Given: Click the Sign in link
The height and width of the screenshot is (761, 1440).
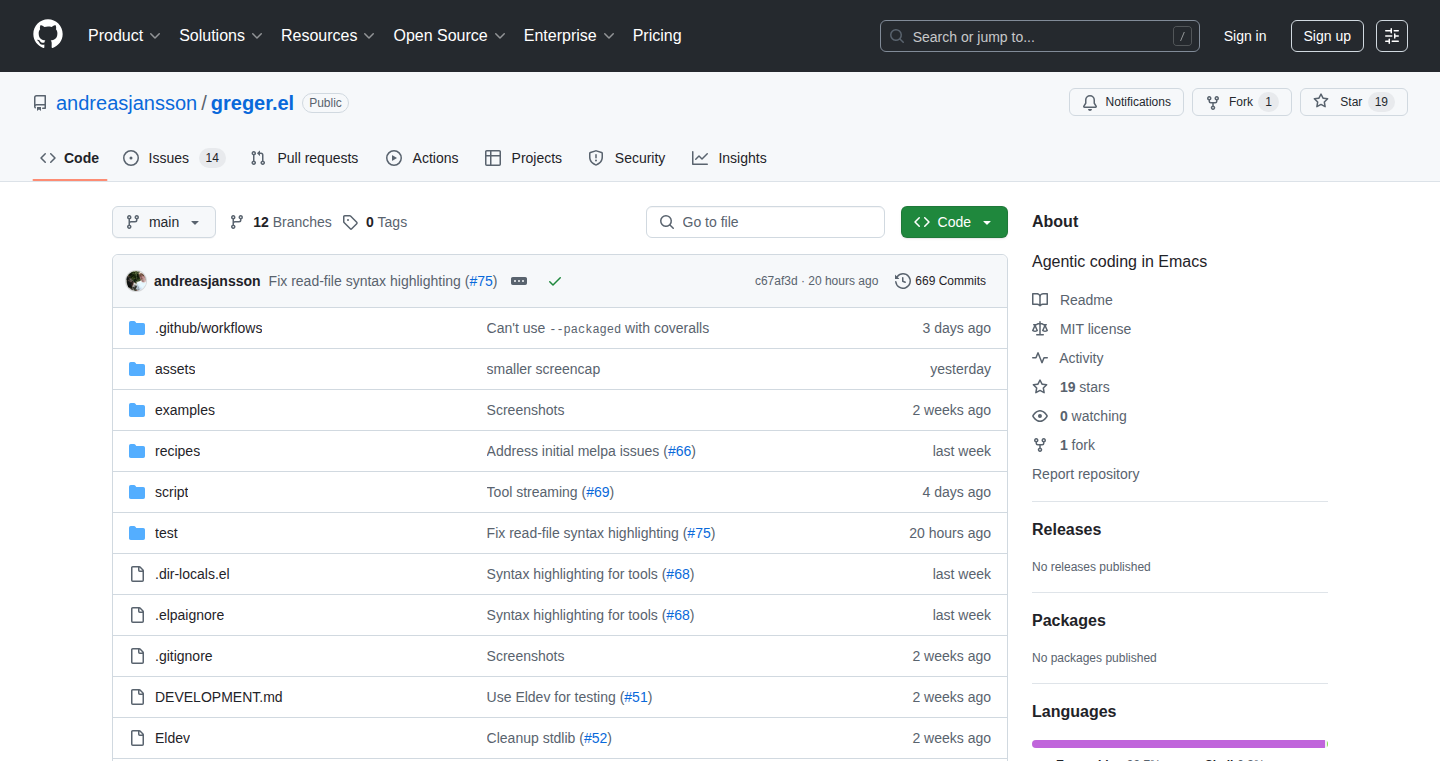Looking at the screenshot, I should coord(1245,36).
